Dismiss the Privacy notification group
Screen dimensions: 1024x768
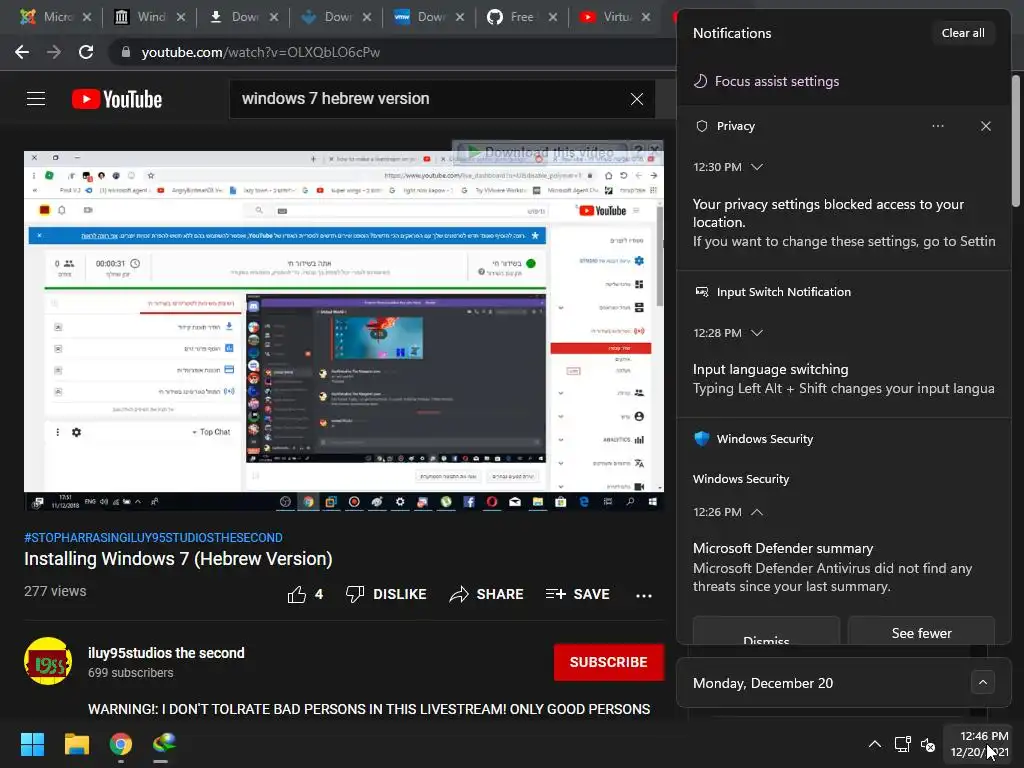pyautogui.click(x=985, y=126)
